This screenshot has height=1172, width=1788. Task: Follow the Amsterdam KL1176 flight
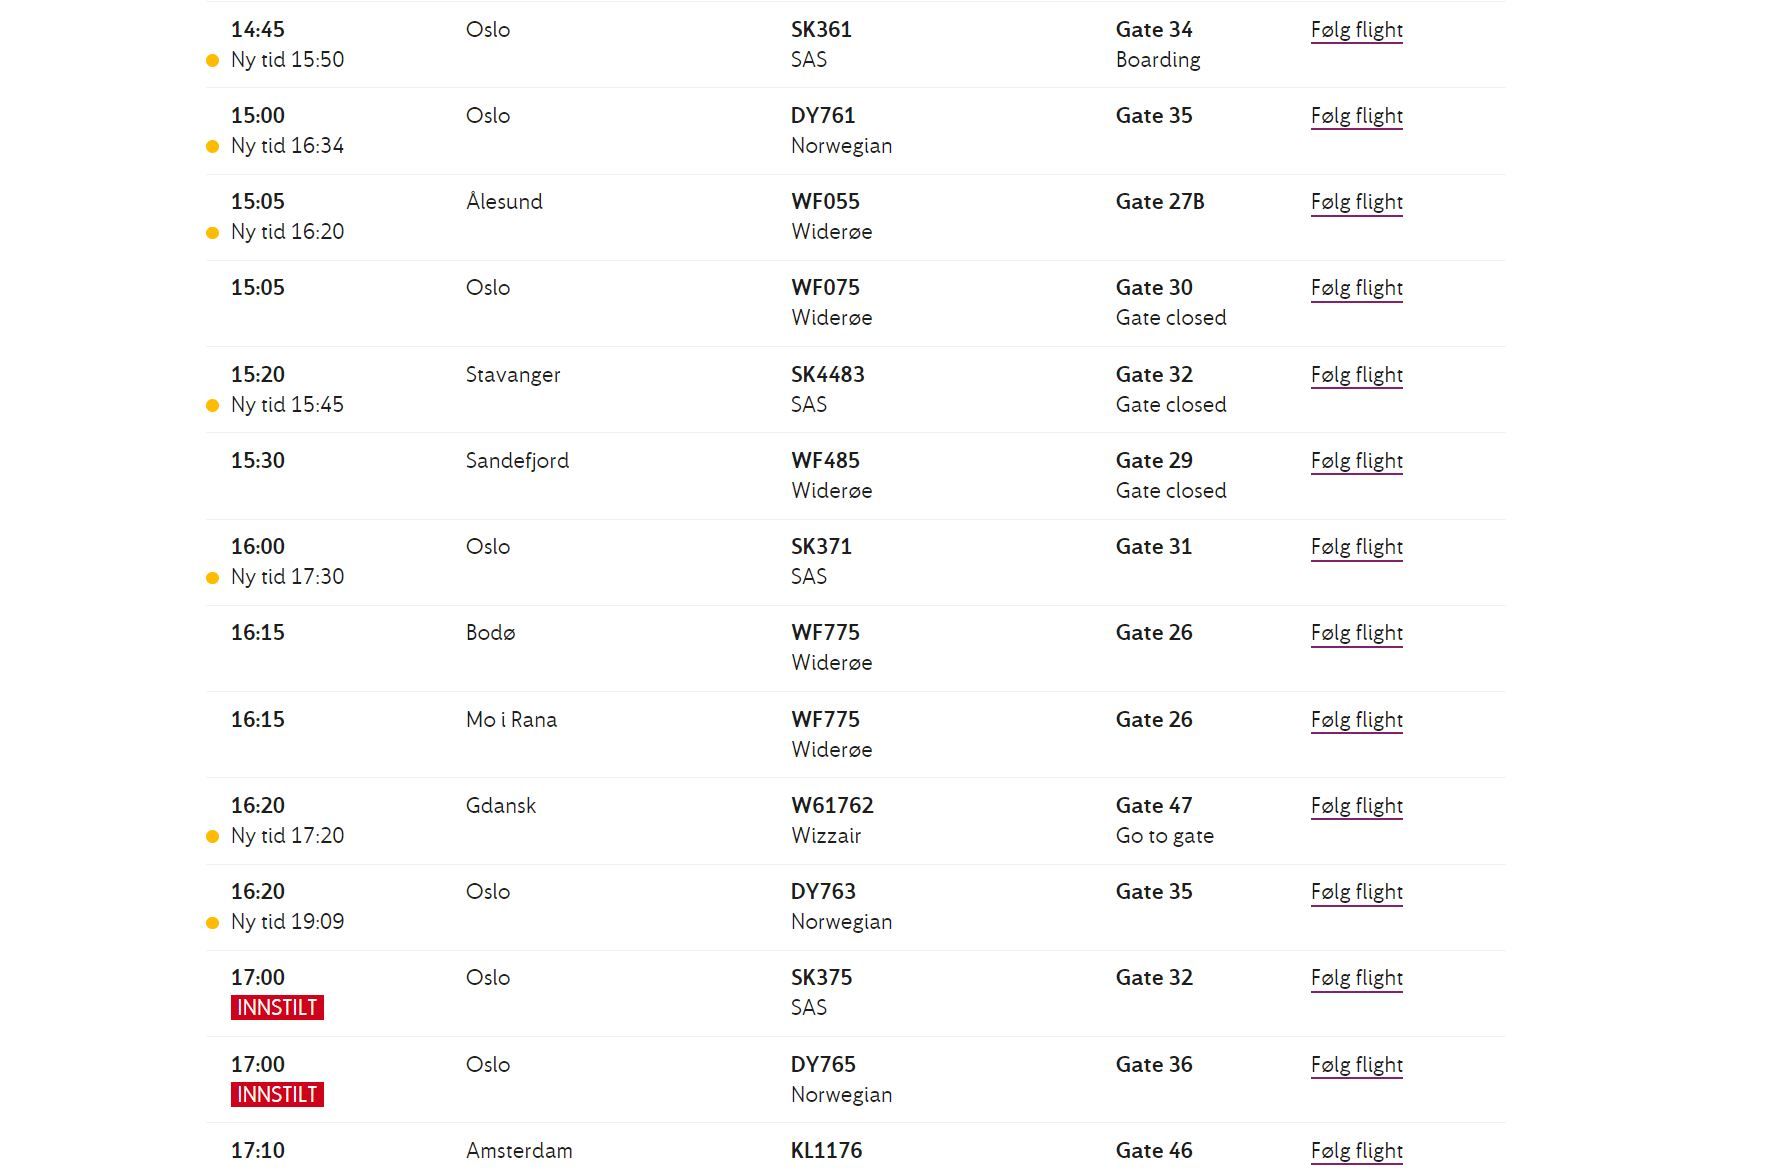pos(1356,1151)
